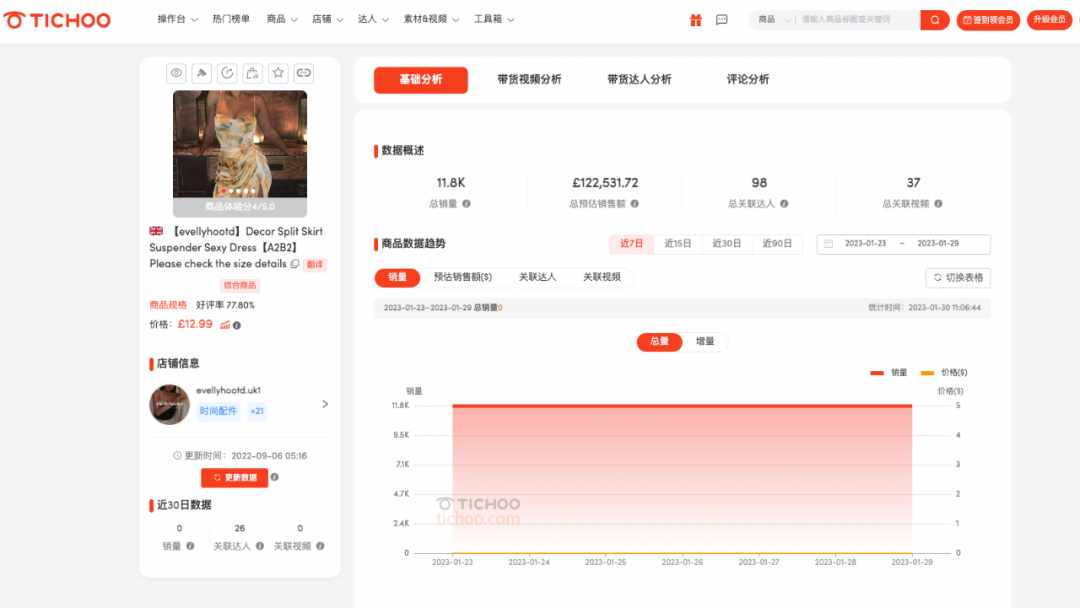Open the search category 商品 selector
Screen dimensions: 1080x608
pyautogui.click(x=774, y=20)
